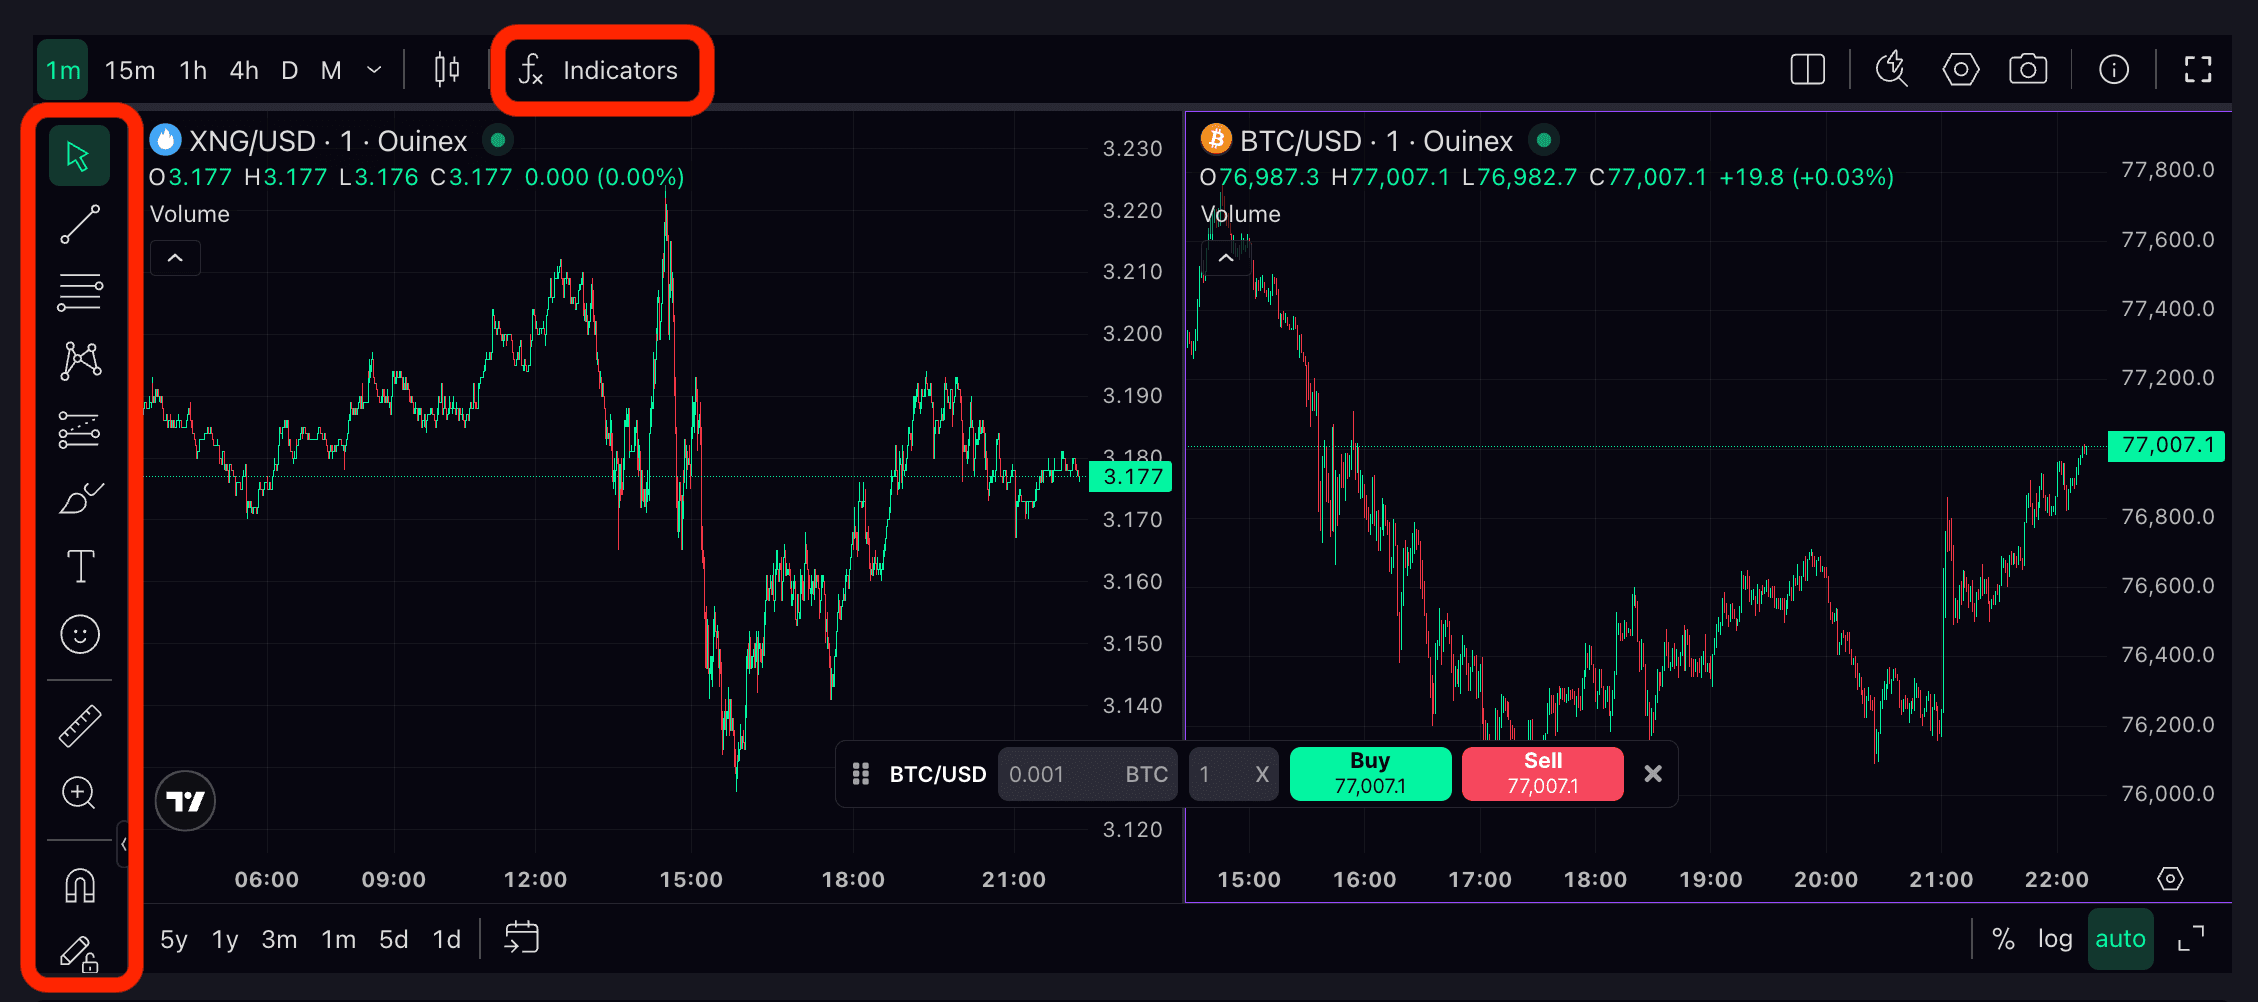Open chart settings hexagon icon
The width and height of the screenshot is (2258, 1002).
(1960, 70)
